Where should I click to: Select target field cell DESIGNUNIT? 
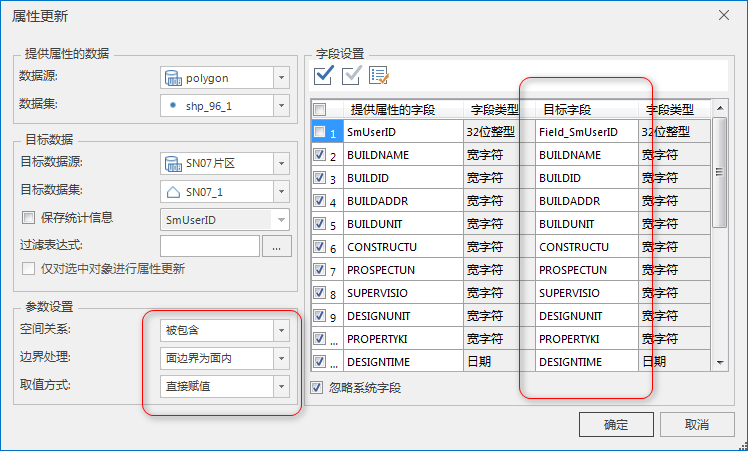pos(587,315)
